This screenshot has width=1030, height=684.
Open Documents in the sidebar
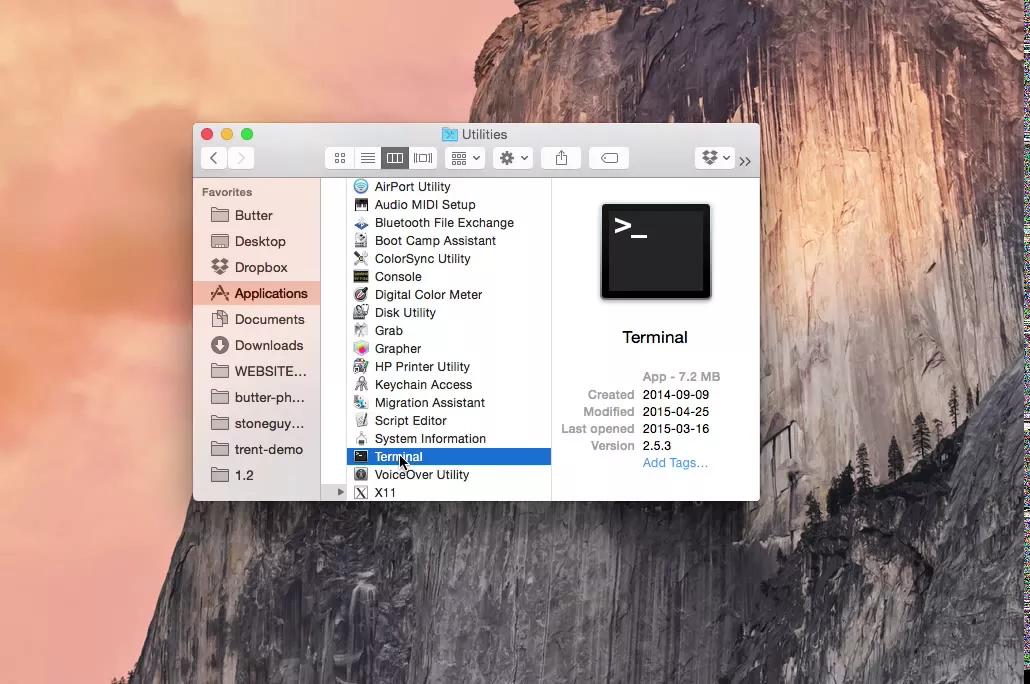coord(258,319)
